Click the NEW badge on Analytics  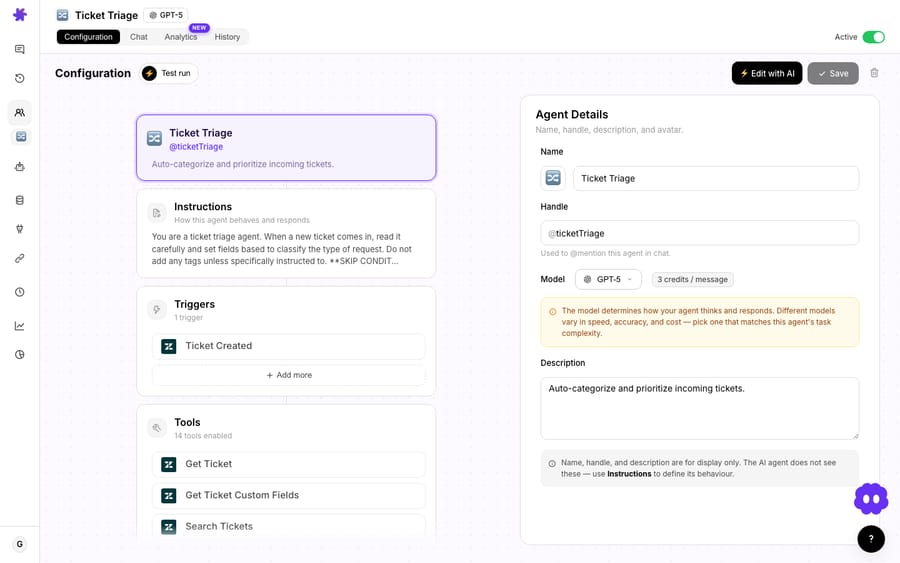(x=199, y=28)
